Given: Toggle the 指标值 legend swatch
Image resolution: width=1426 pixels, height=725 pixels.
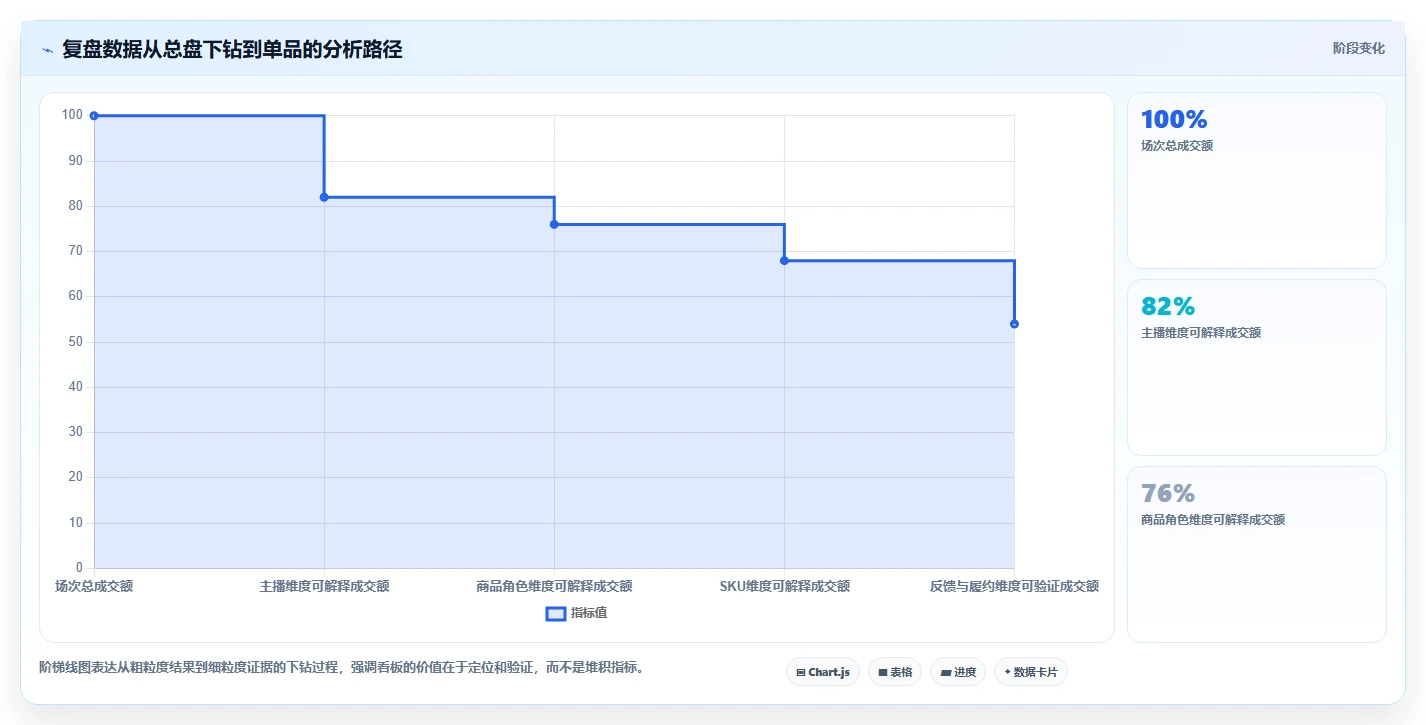Looking at the screenshot, I should (x=556, y=613).
